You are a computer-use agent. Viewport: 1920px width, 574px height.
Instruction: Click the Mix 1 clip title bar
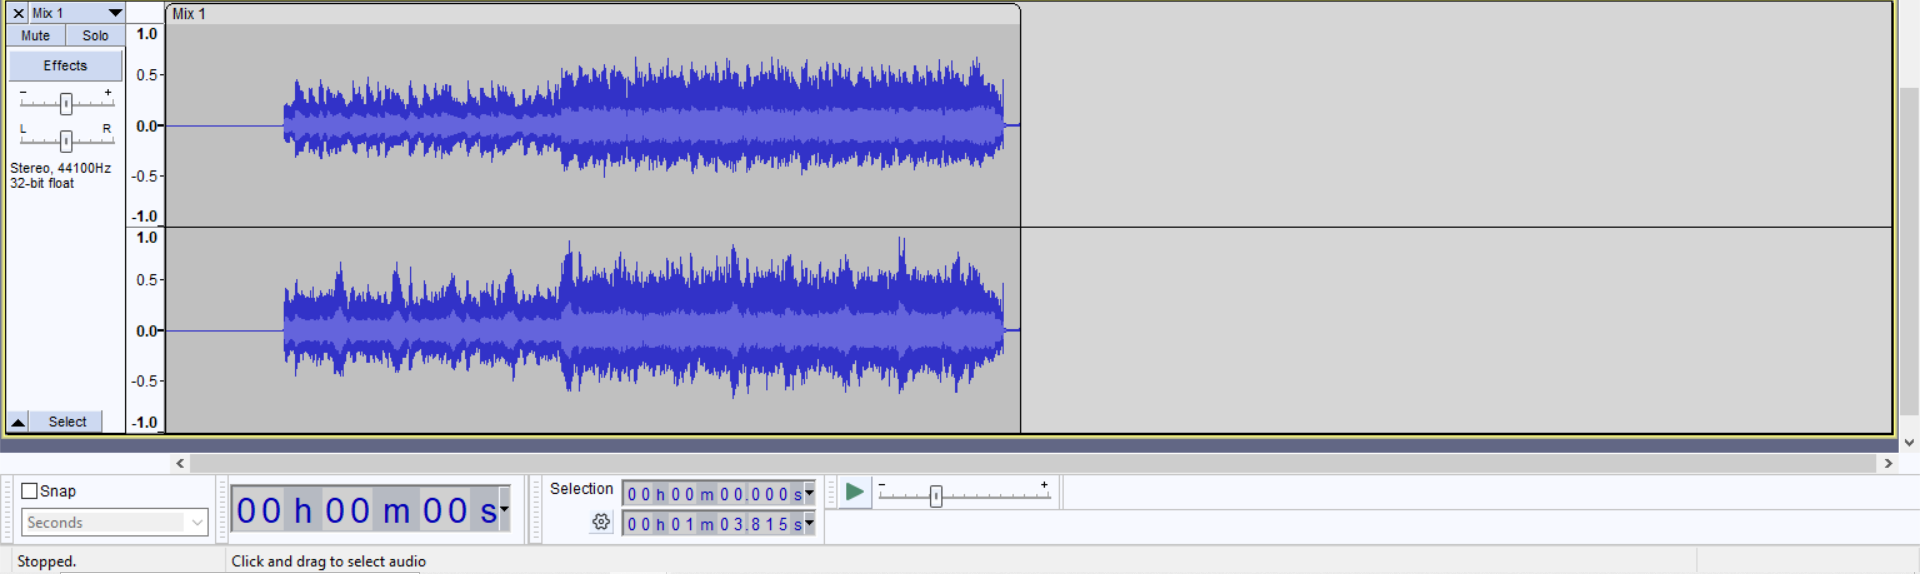click(x=592, y=14)
